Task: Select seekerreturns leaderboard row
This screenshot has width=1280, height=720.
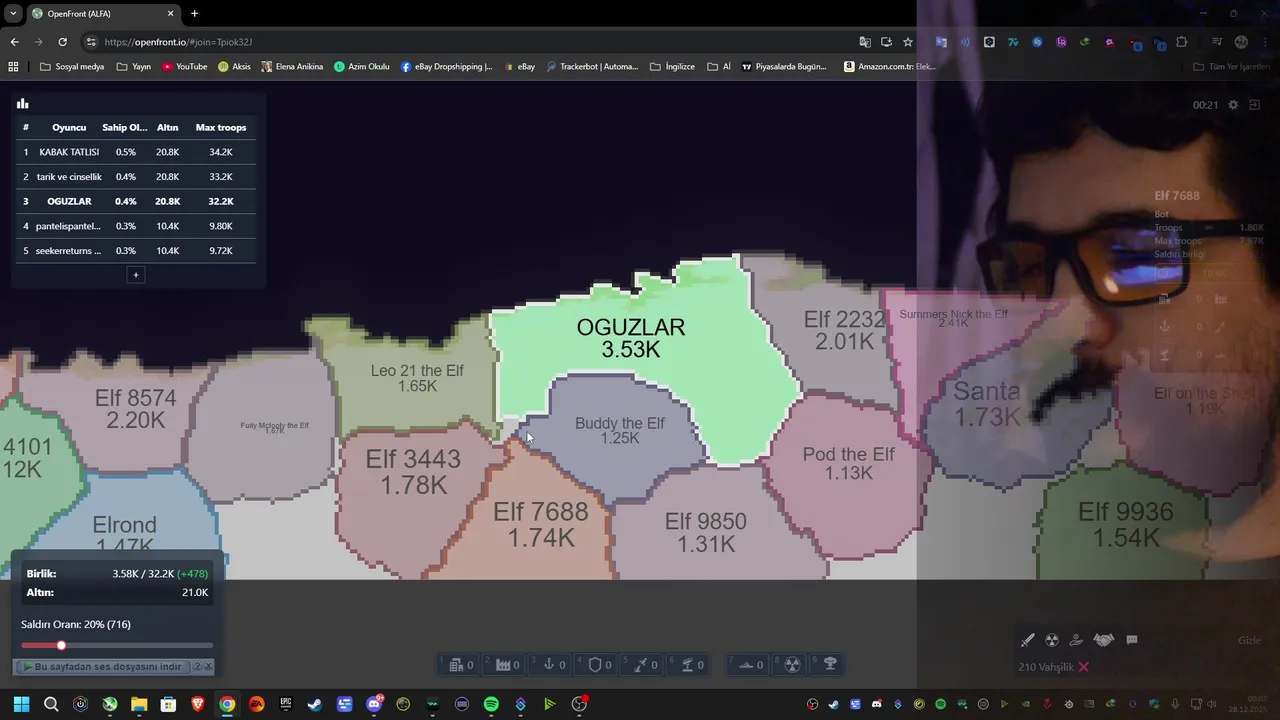Action: click(x=135, y=251)
